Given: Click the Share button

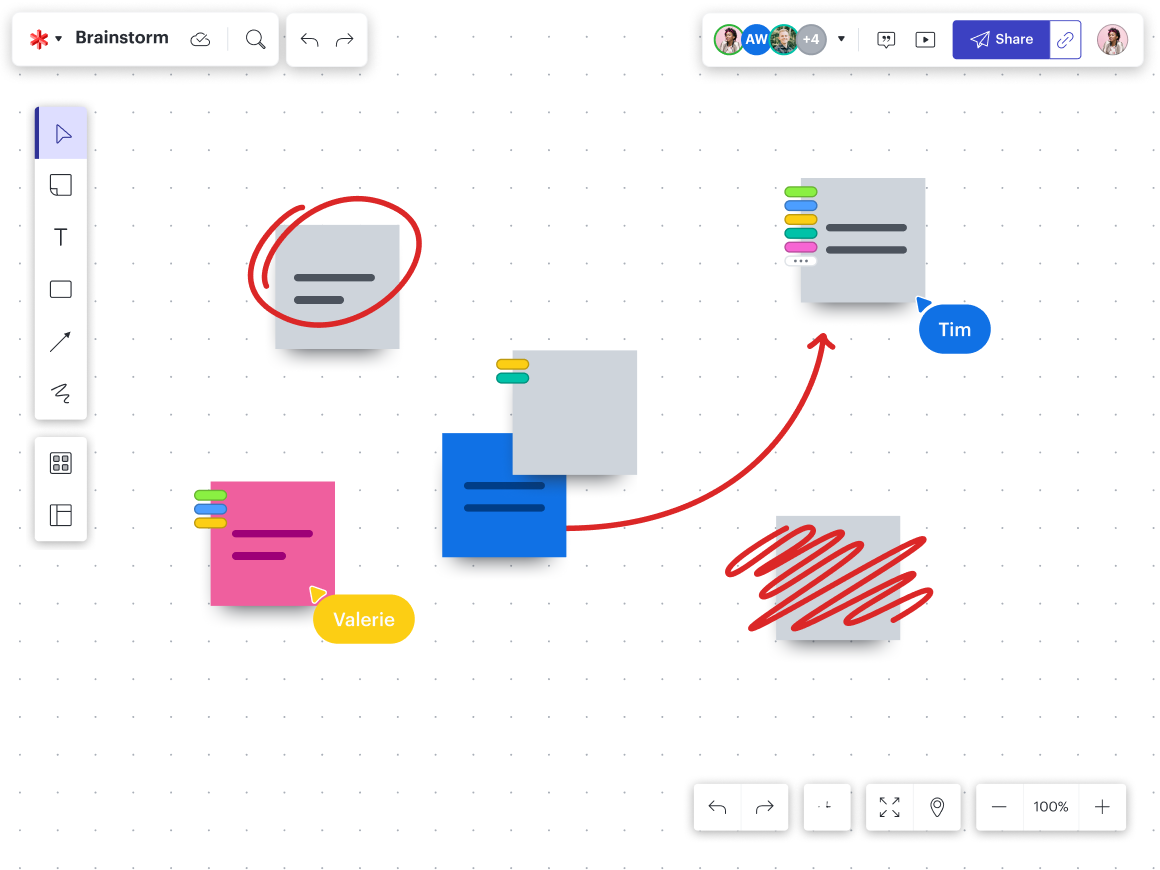Looking at the screenshot, I should point(1002,39).
